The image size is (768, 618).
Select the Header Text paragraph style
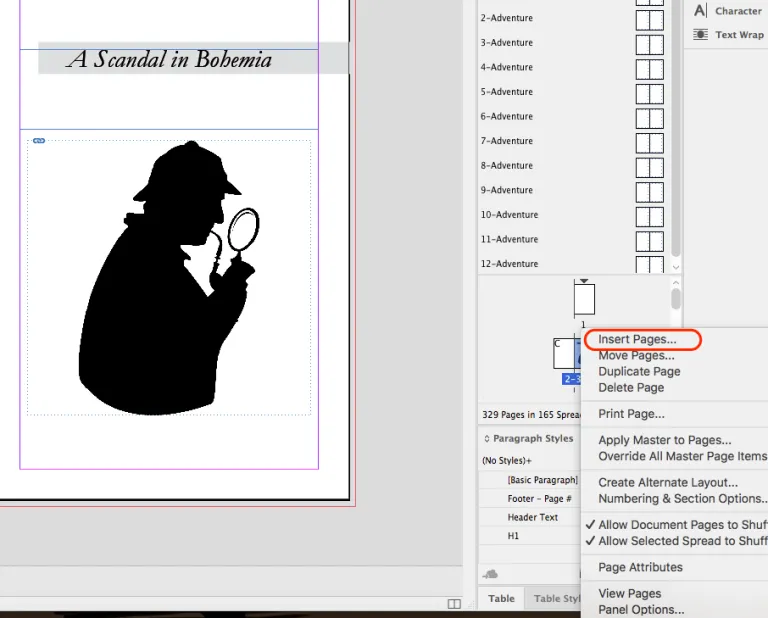pos(532,517)
